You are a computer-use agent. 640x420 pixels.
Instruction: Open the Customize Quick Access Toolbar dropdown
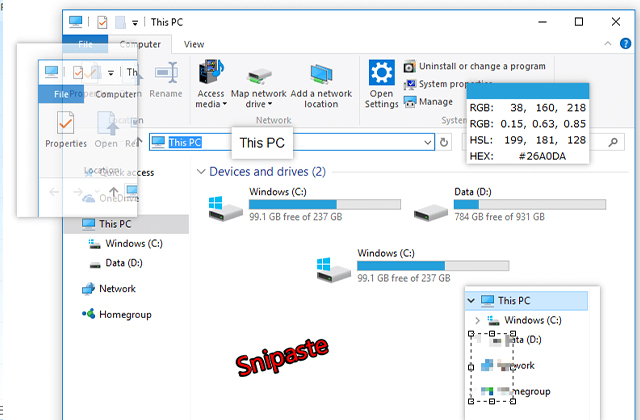[135, 23]
